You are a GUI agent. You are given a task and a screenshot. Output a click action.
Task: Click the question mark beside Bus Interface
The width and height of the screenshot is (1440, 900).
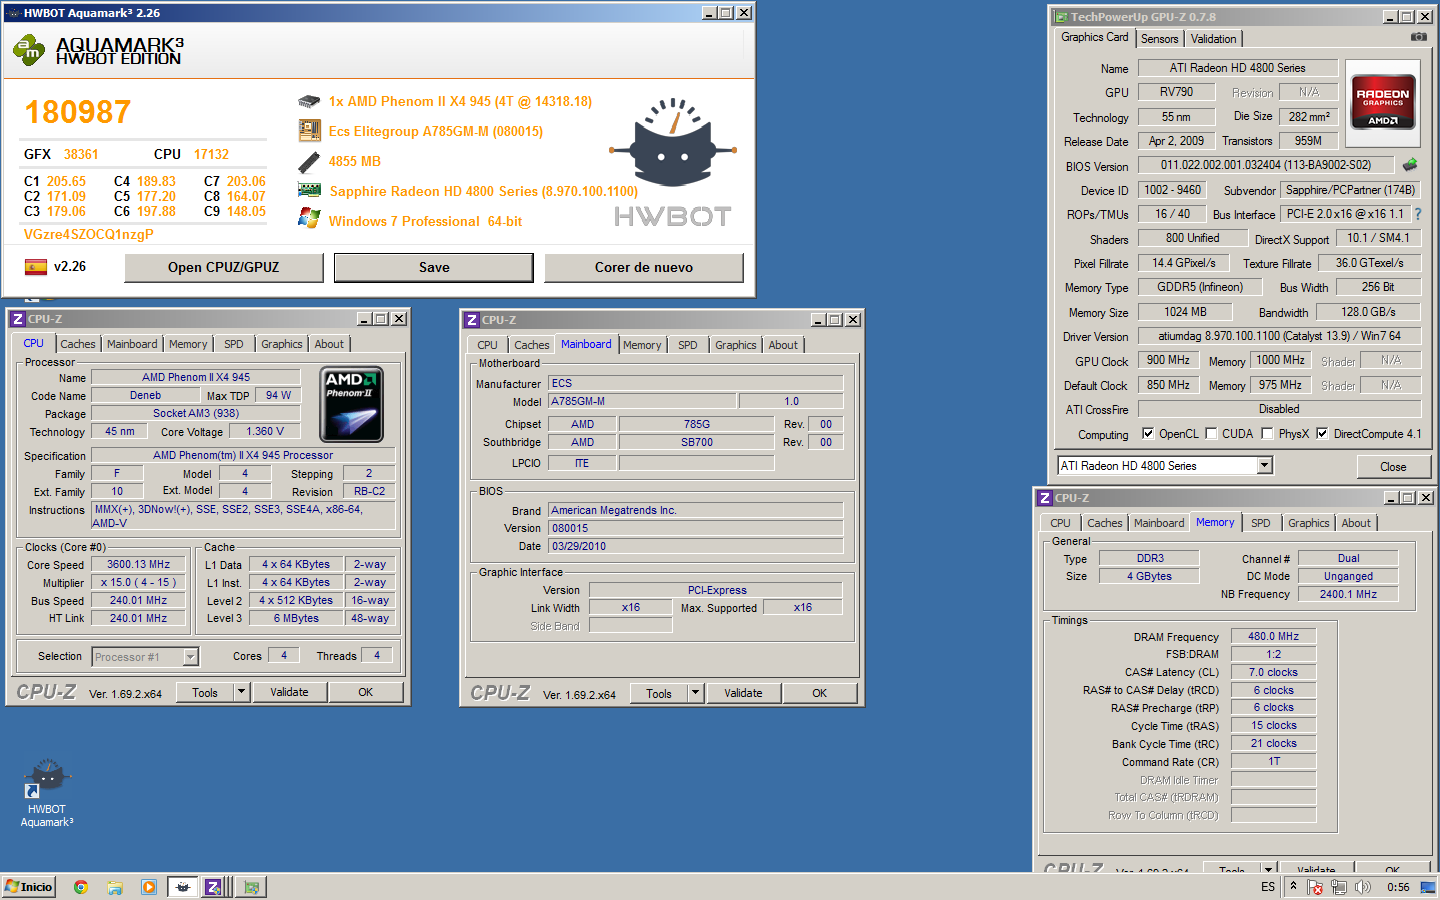pos(1417,214)
